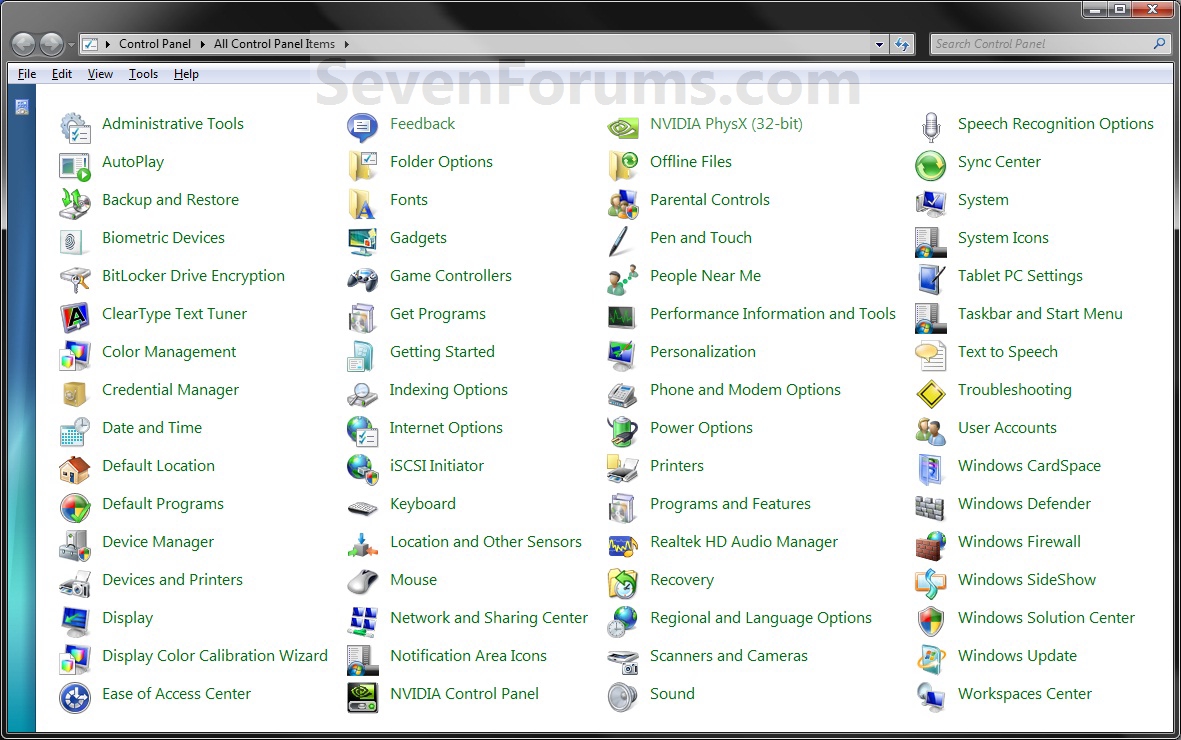Open the View menu
The height and width of the screenshot is (740, 1181).
100,73
